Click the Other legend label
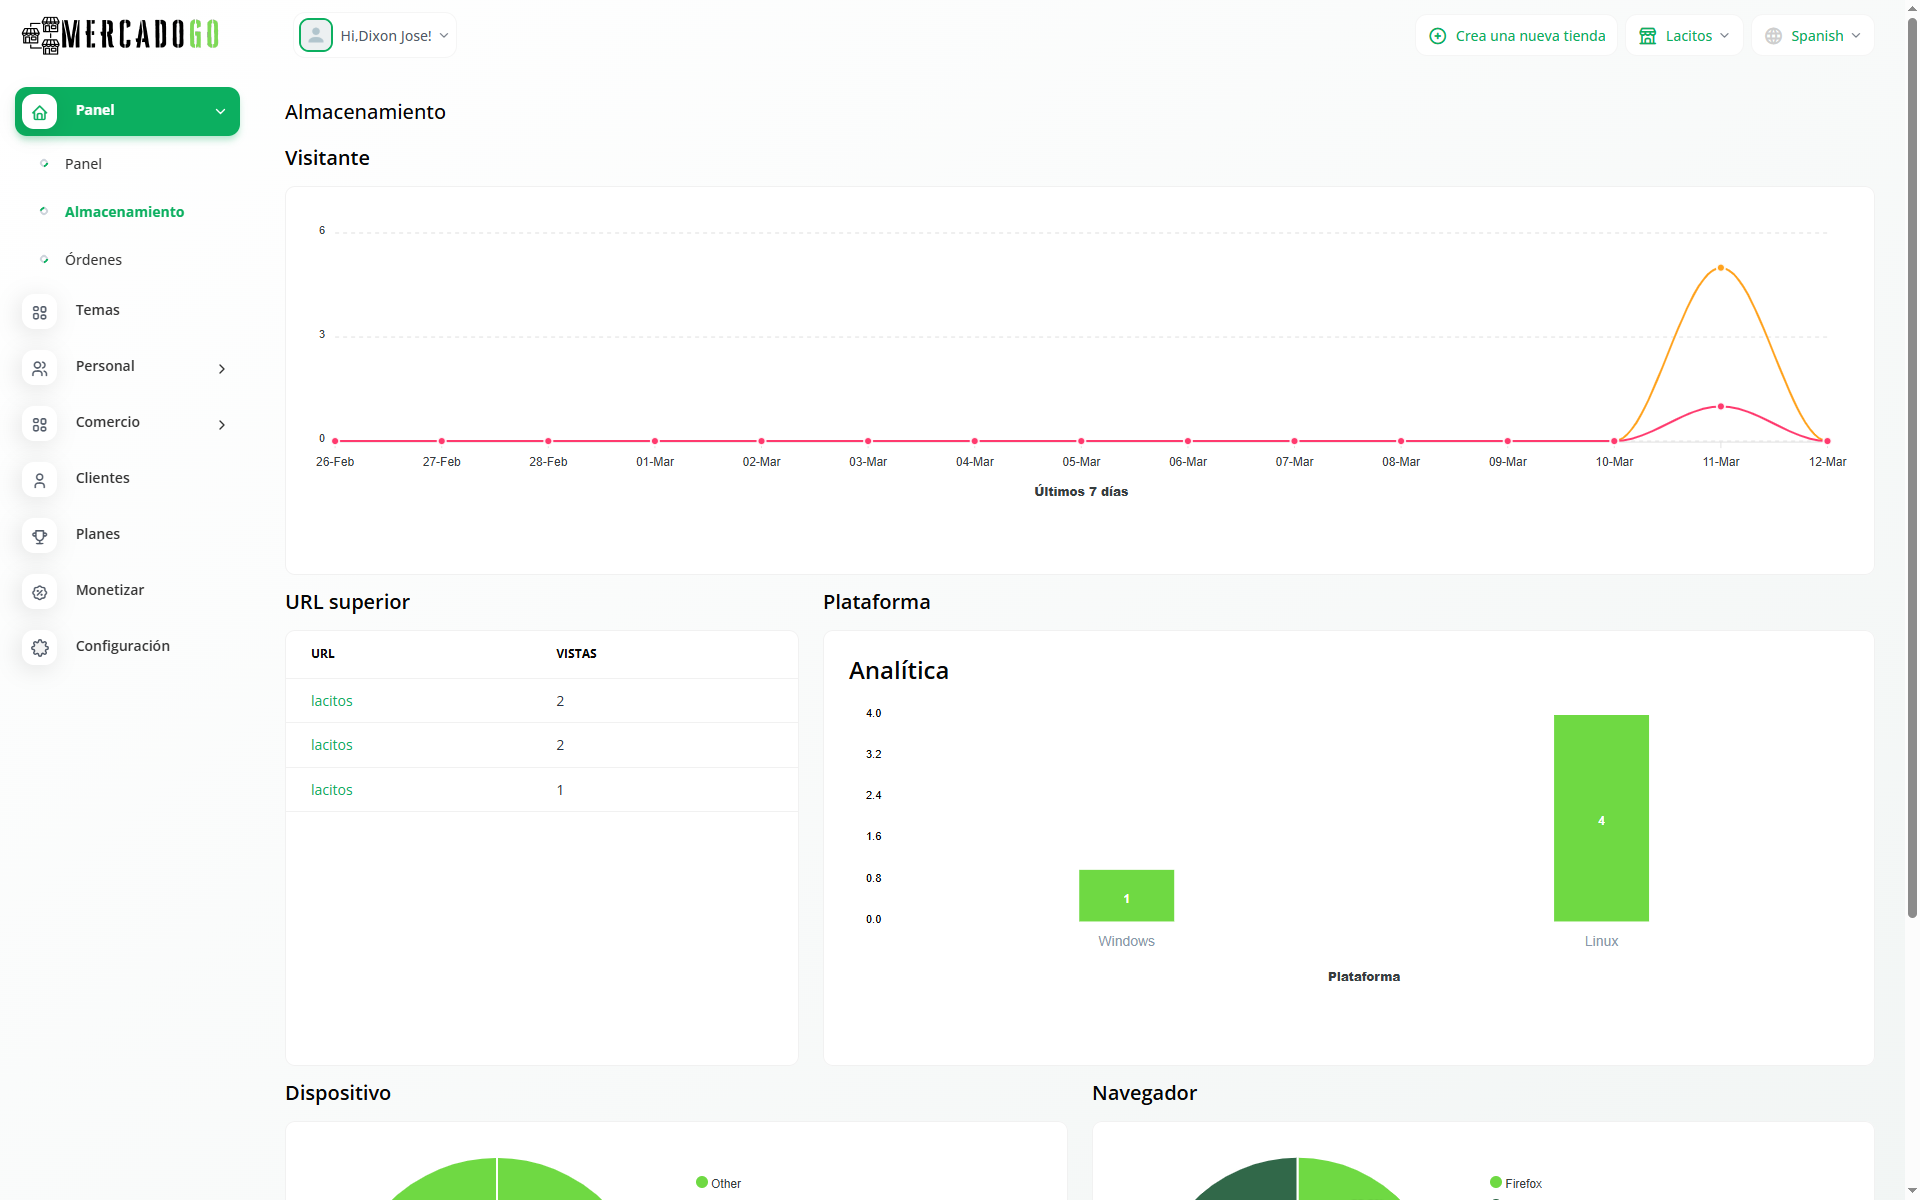 (x=726, y=1184)
